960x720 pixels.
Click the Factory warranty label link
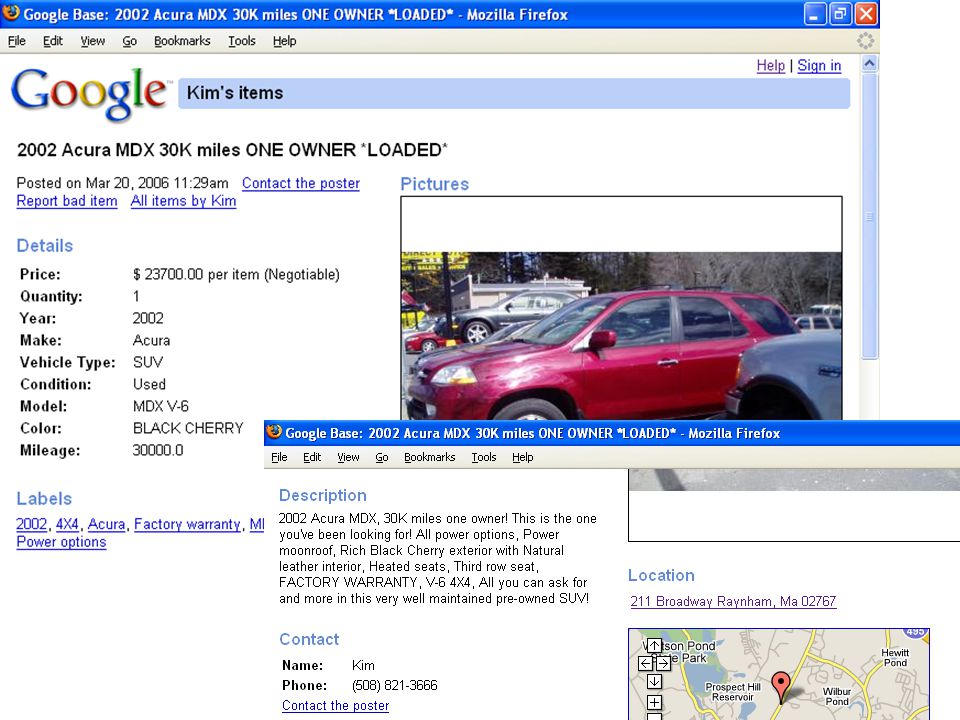click(x=187, y=524)
